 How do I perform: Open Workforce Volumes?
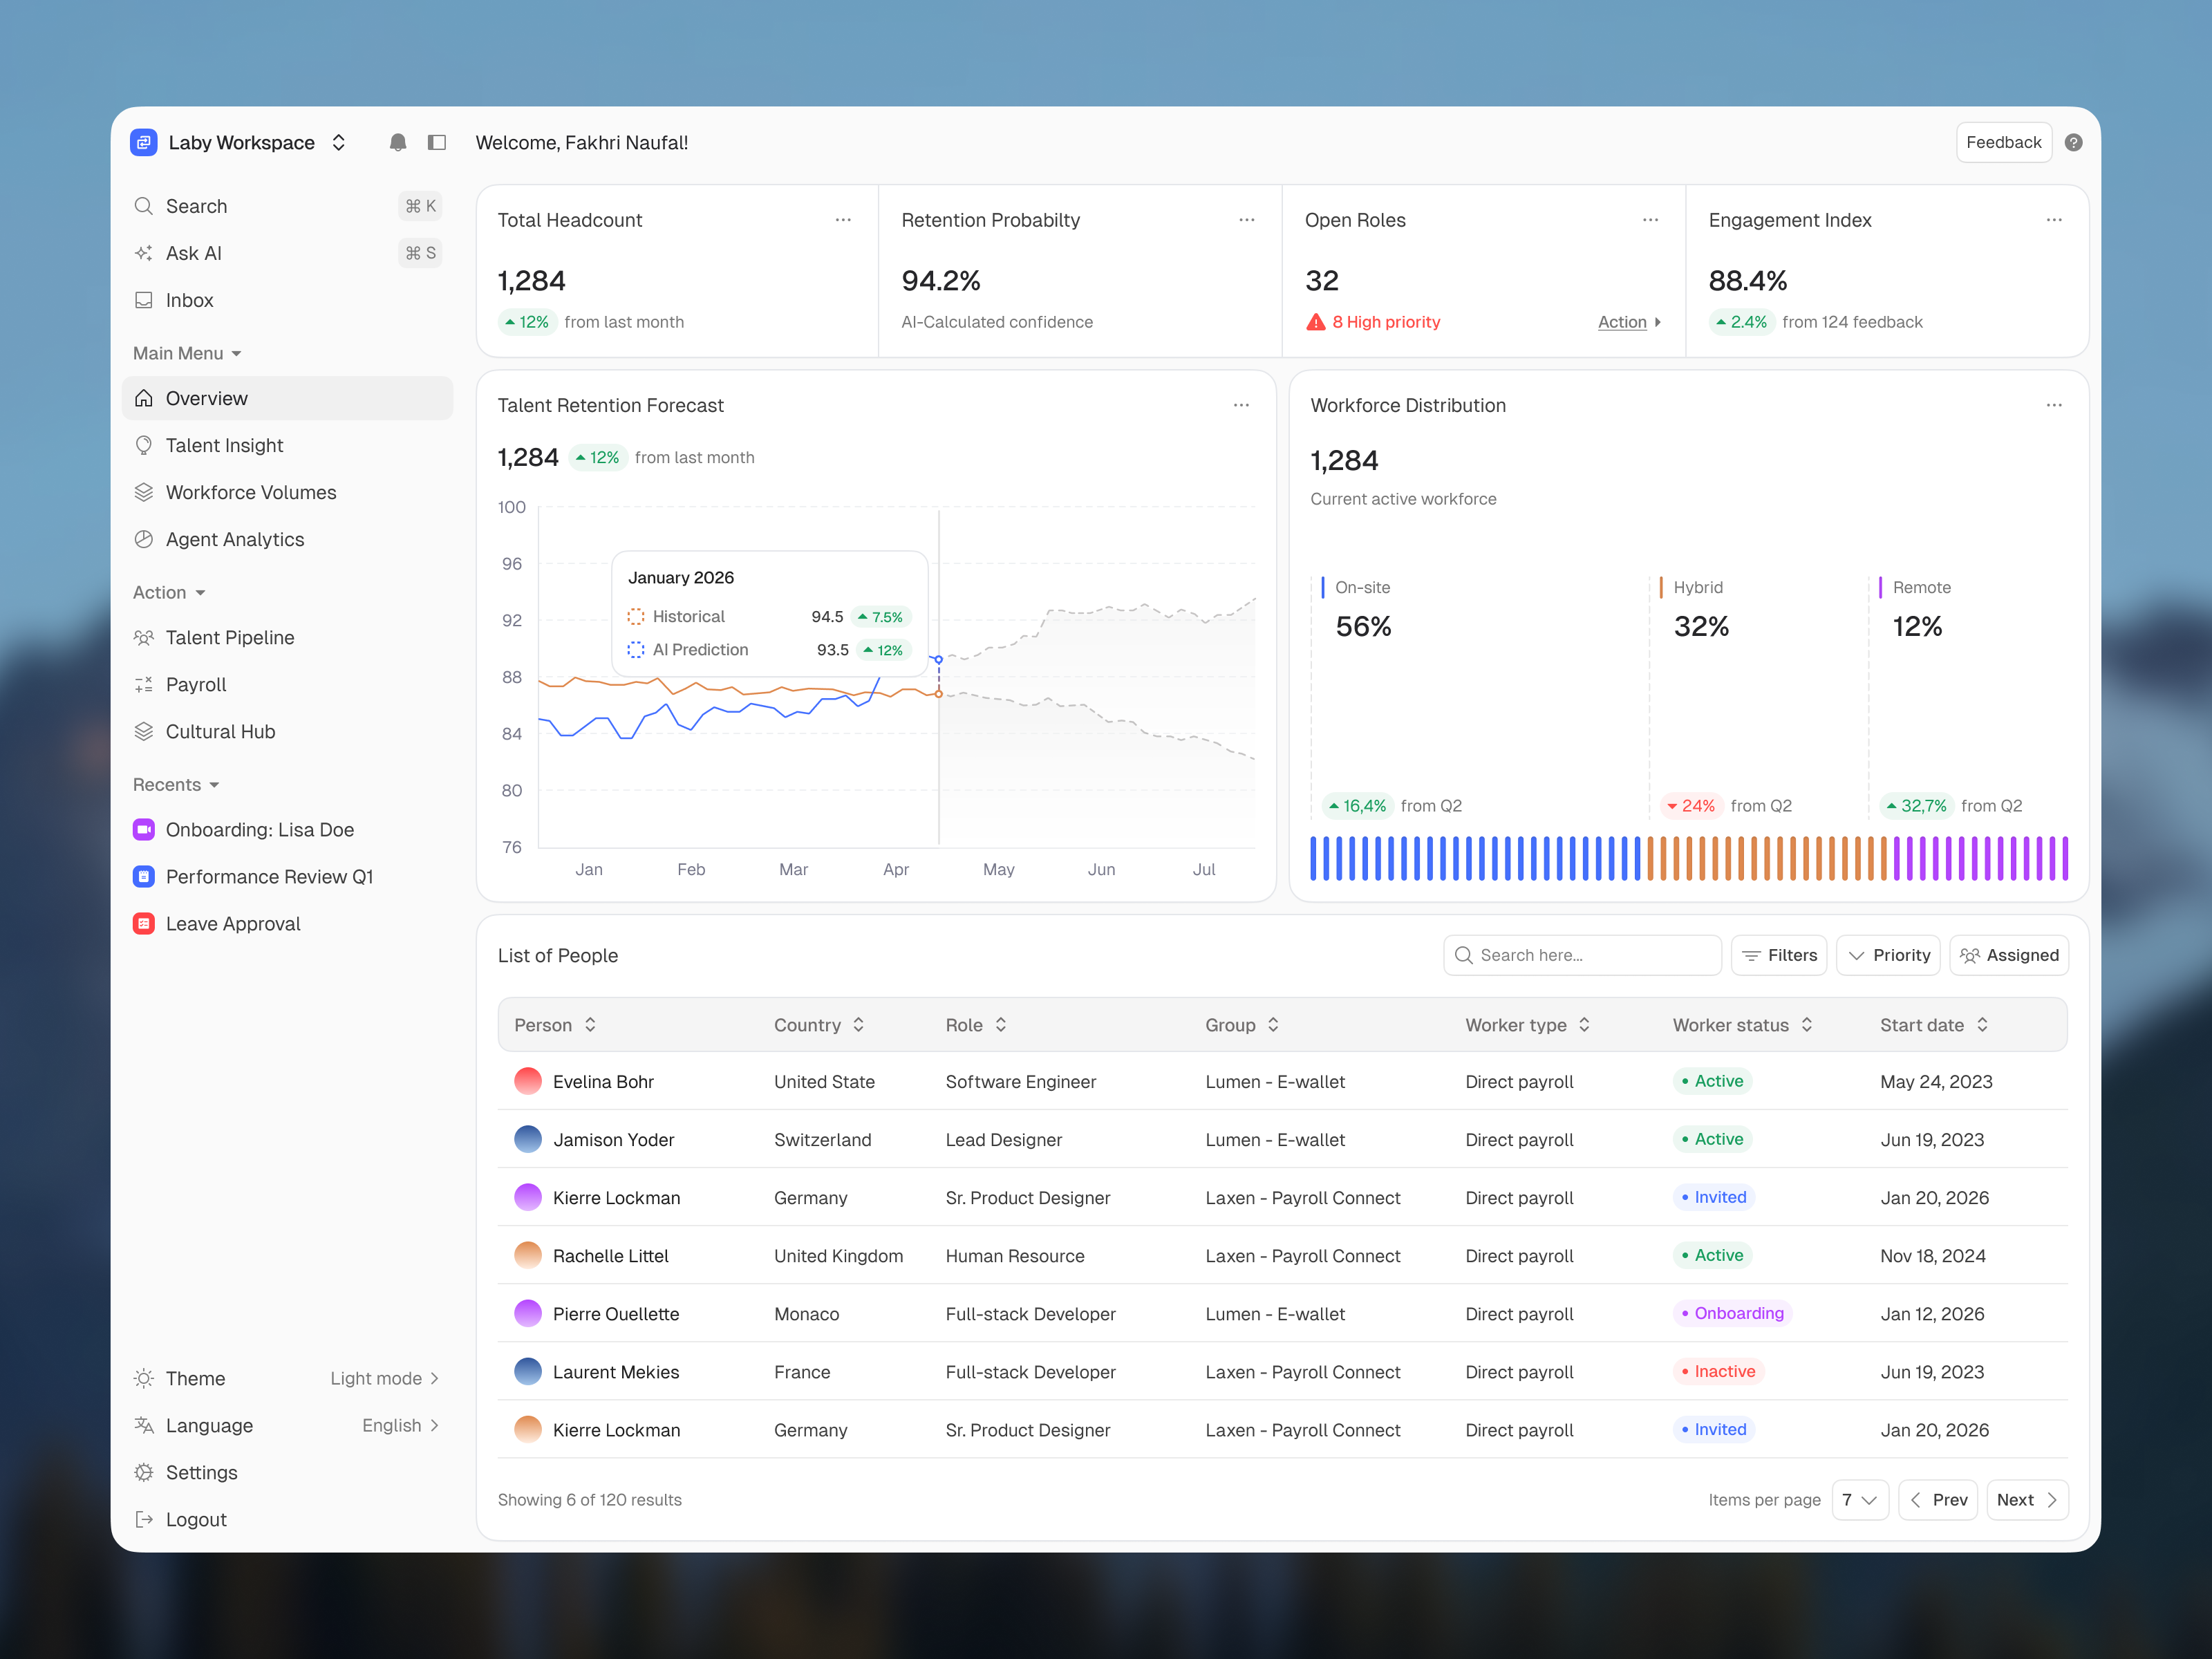click(251, 492)
